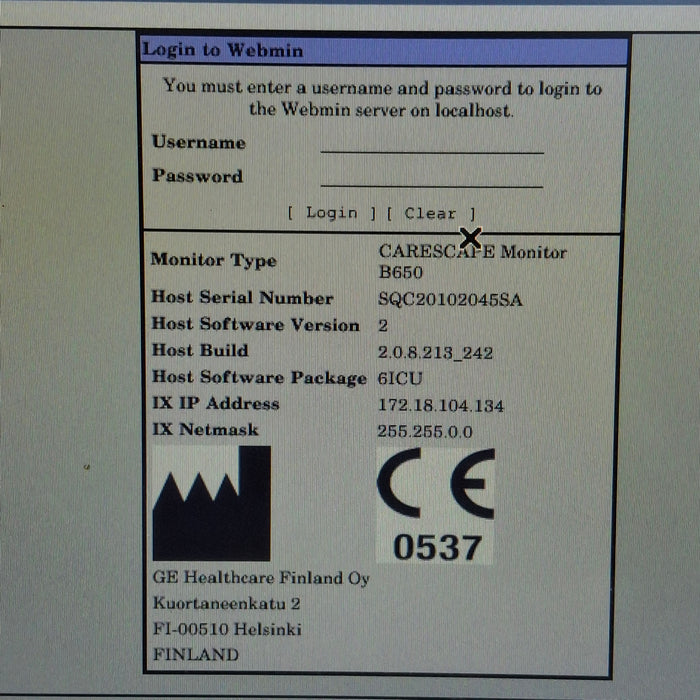The height and width of the screenshot is (700, 700).
Task: Click the 'IX IP Address' label
Action: (x=216, y=403)
